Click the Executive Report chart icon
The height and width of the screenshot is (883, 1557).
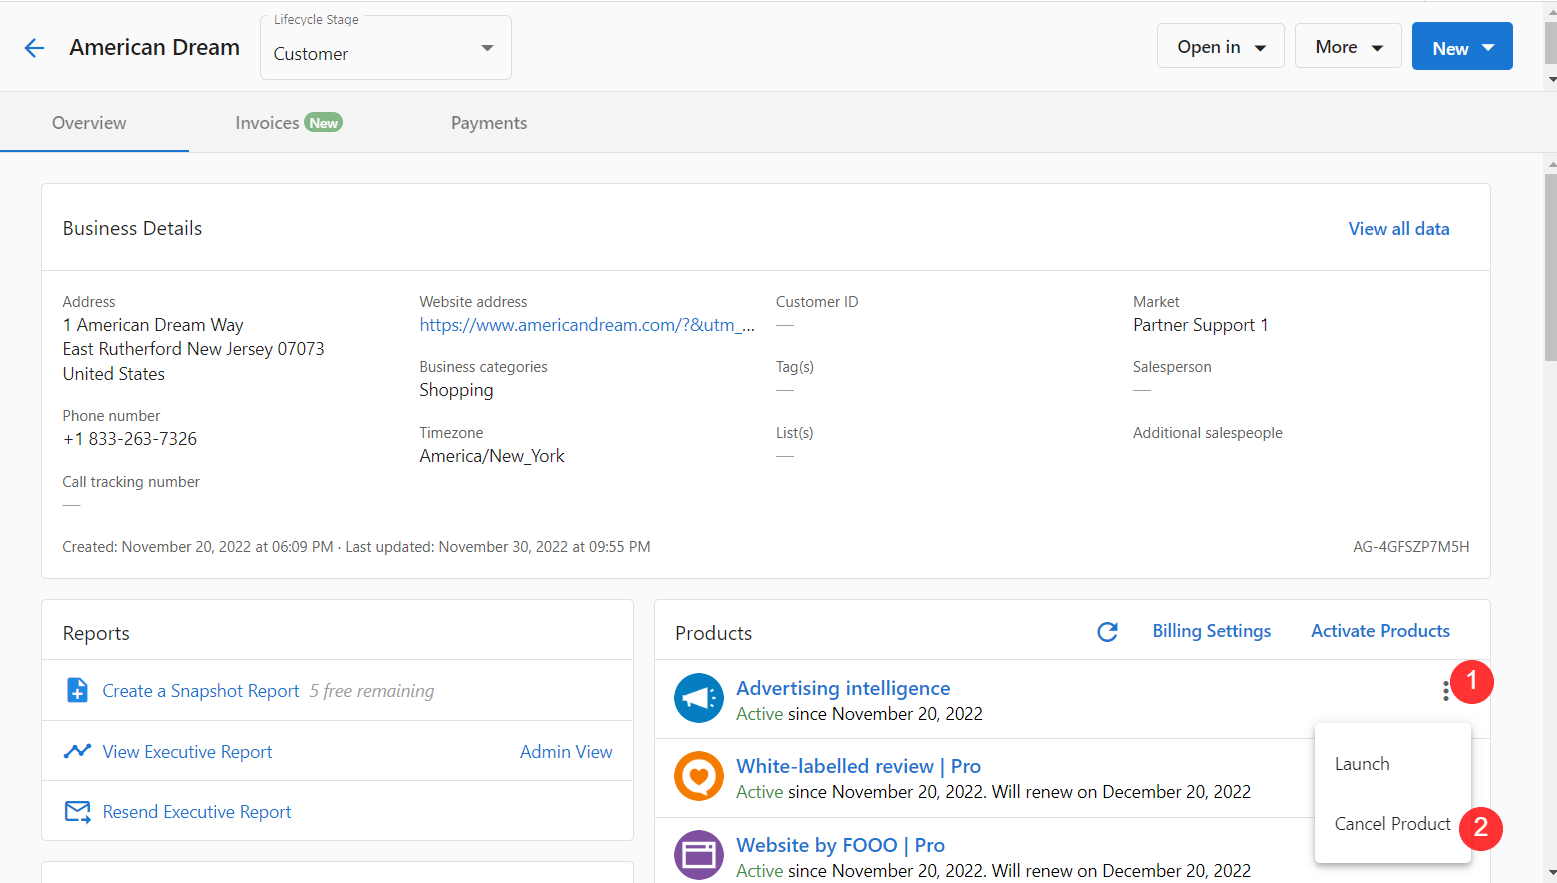77,751
